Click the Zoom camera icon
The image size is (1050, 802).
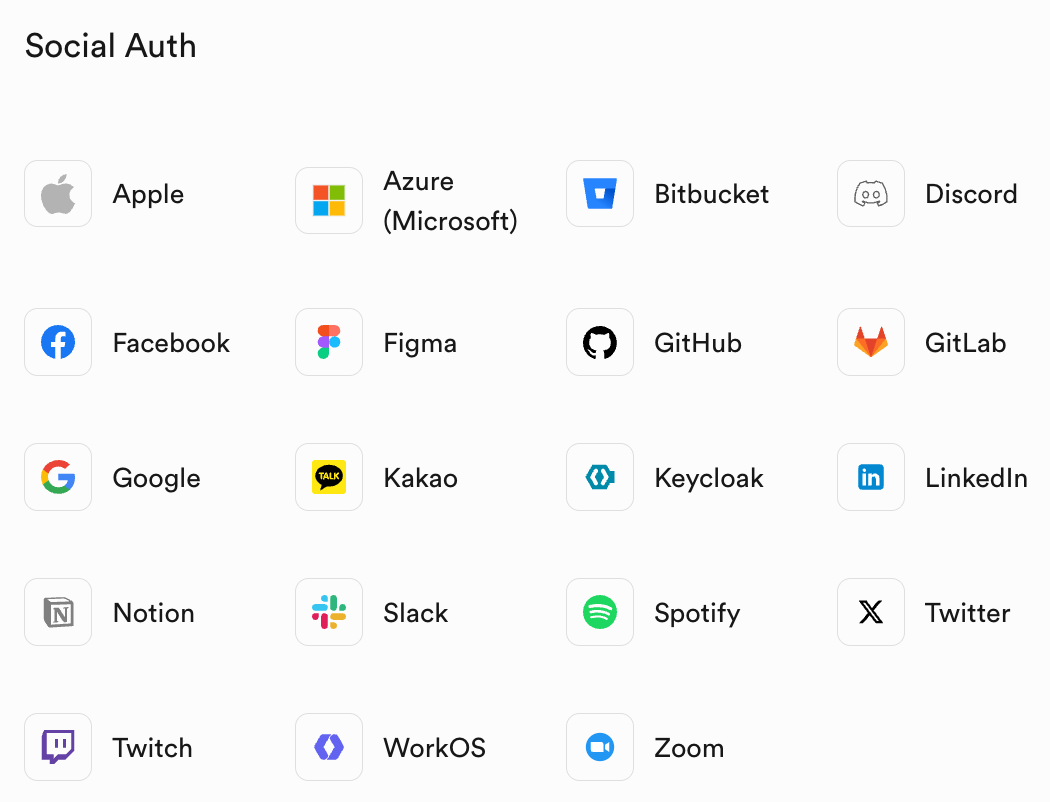600,747
